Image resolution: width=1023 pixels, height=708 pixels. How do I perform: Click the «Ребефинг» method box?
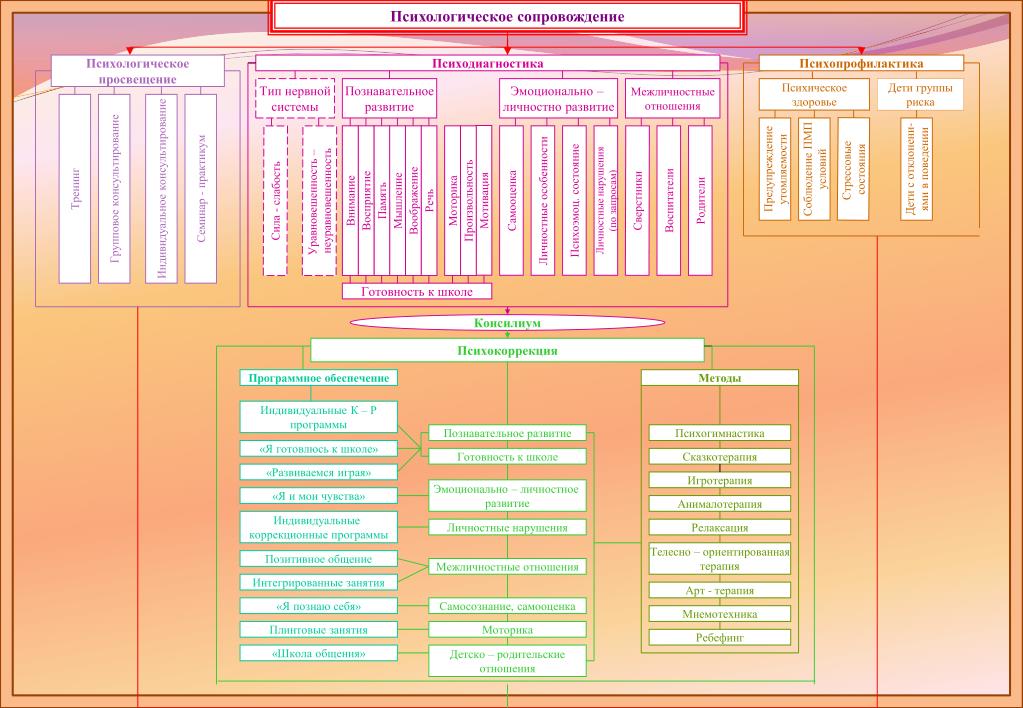click(720, 638)
